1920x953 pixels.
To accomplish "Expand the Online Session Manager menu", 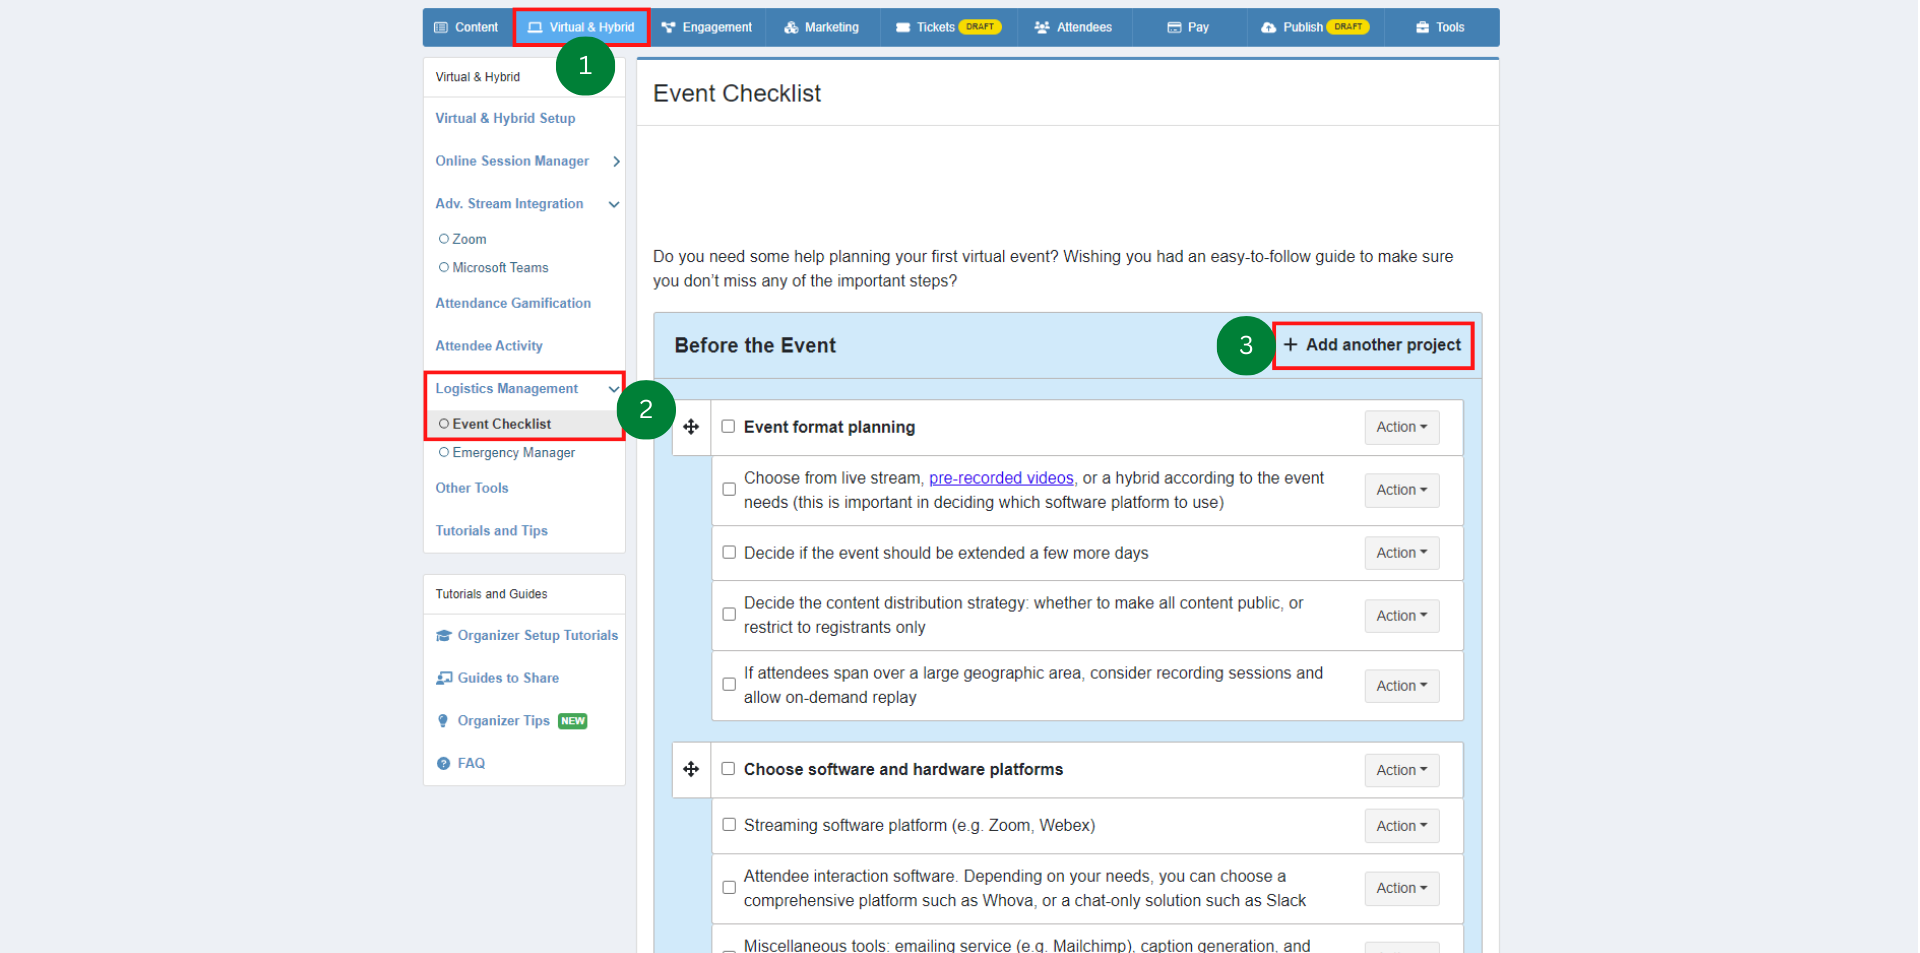I will pos(616,161).
